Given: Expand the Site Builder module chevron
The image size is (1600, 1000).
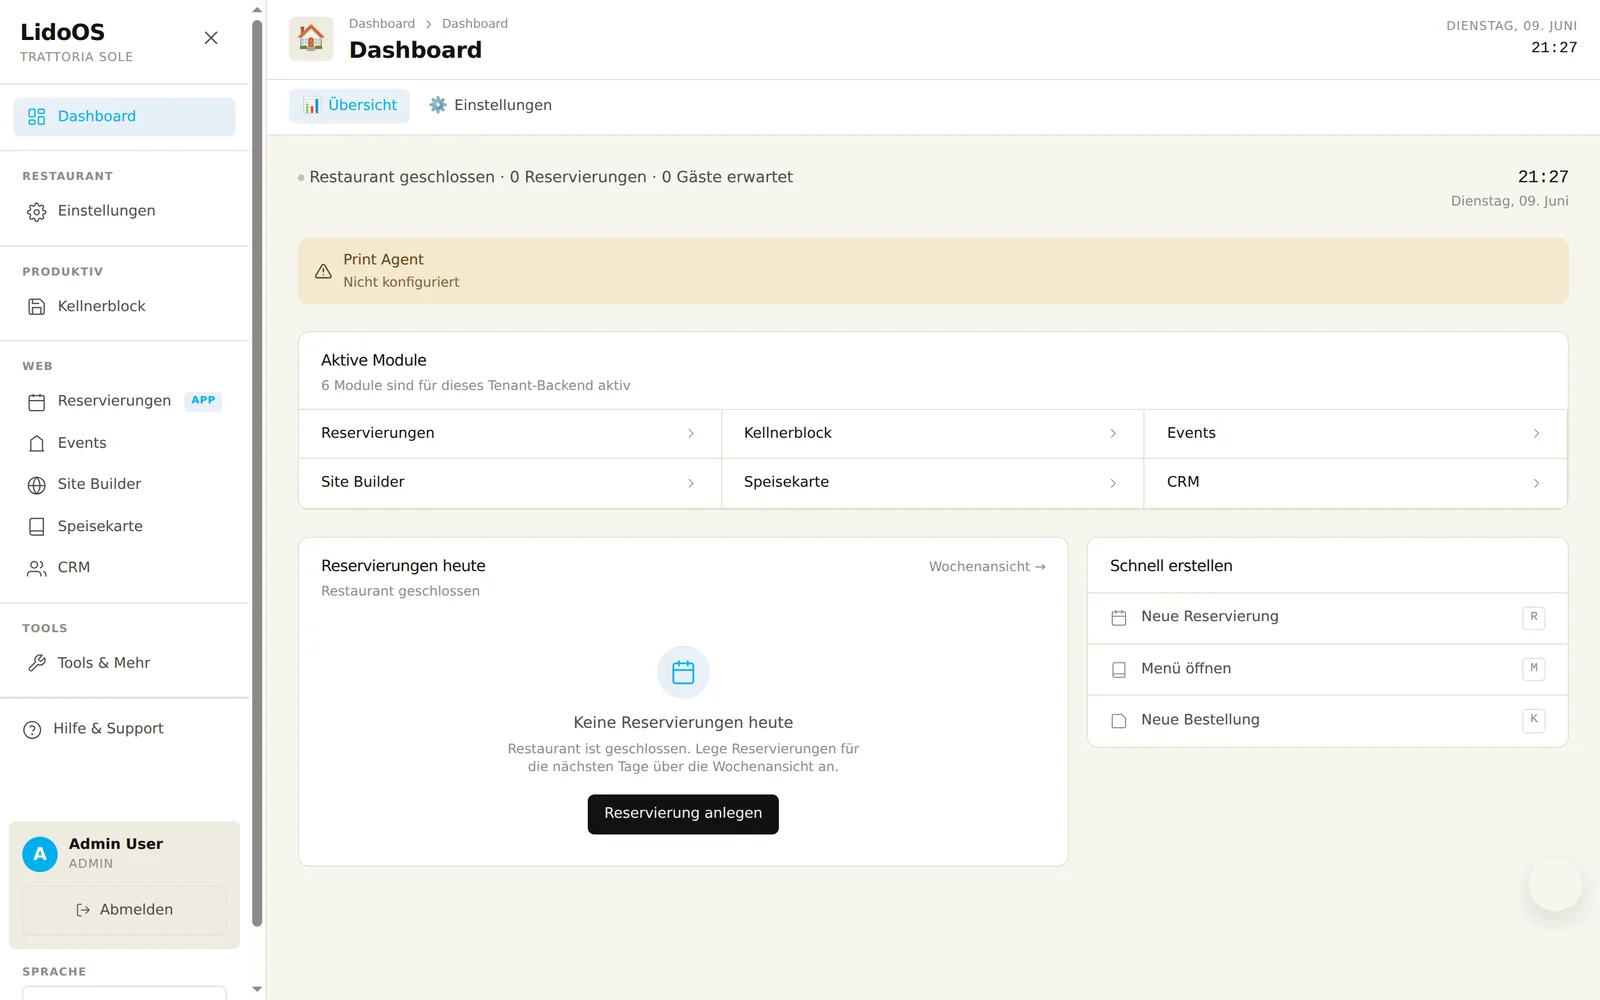Looking at the screenshot, I should click(691, 483).
